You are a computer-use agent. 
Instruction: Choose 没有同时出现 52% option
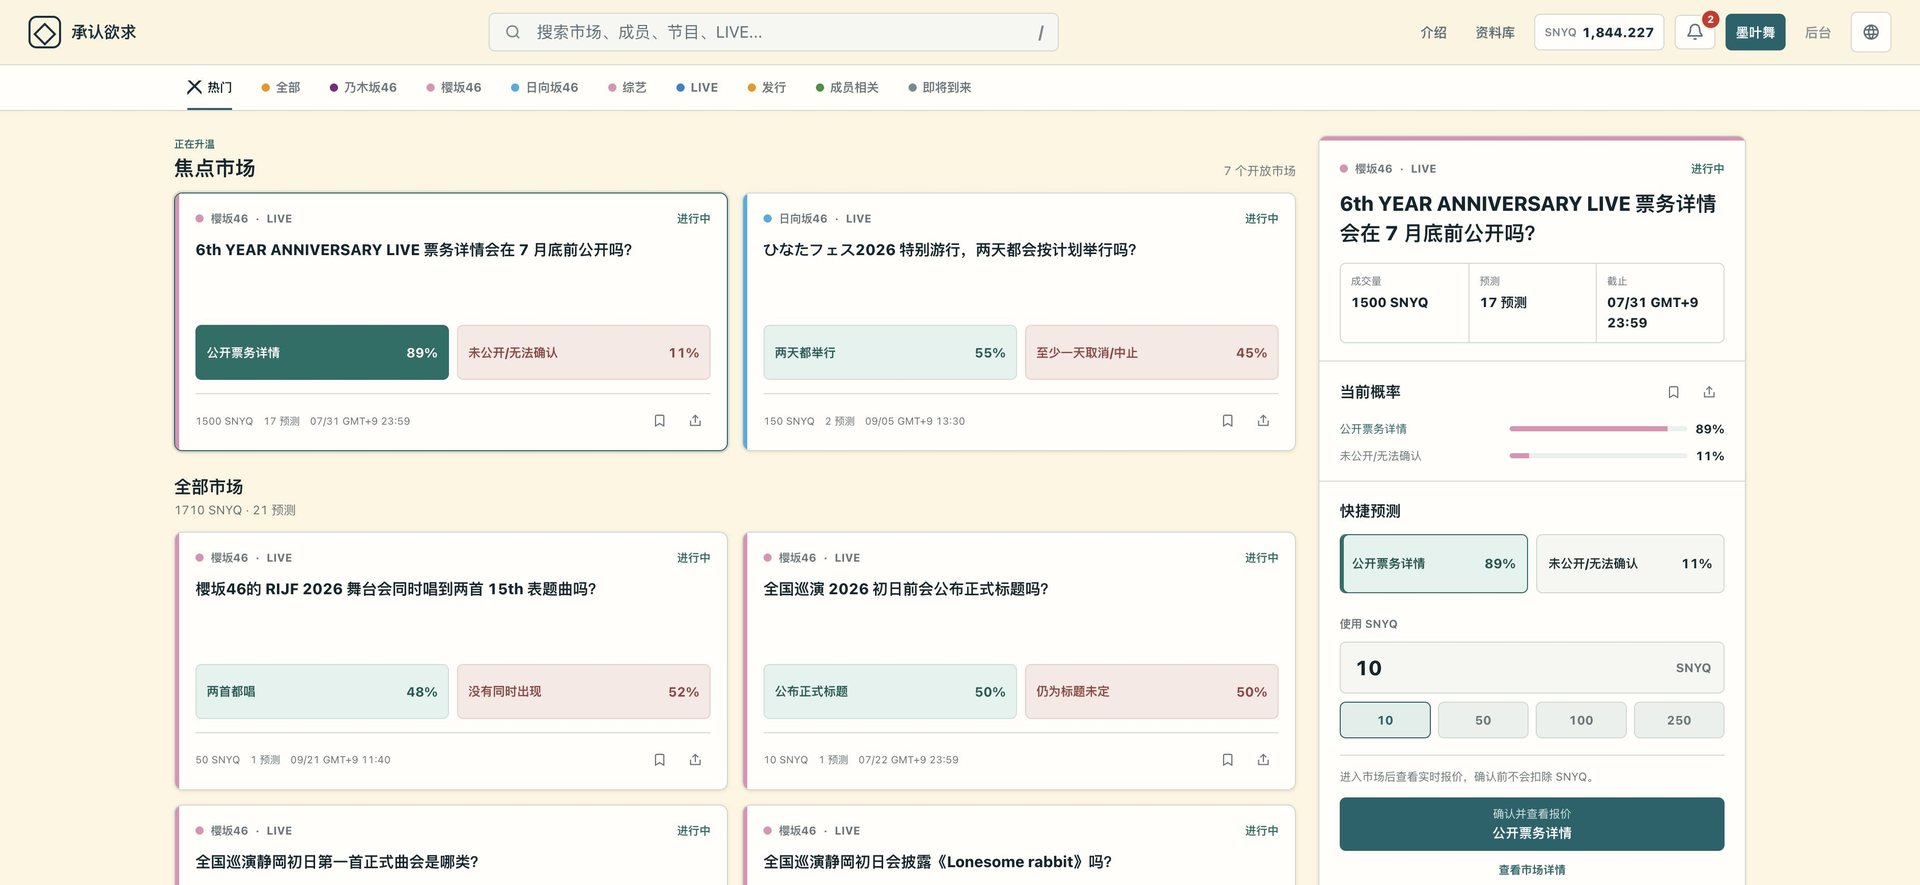[x=583, y=691]
